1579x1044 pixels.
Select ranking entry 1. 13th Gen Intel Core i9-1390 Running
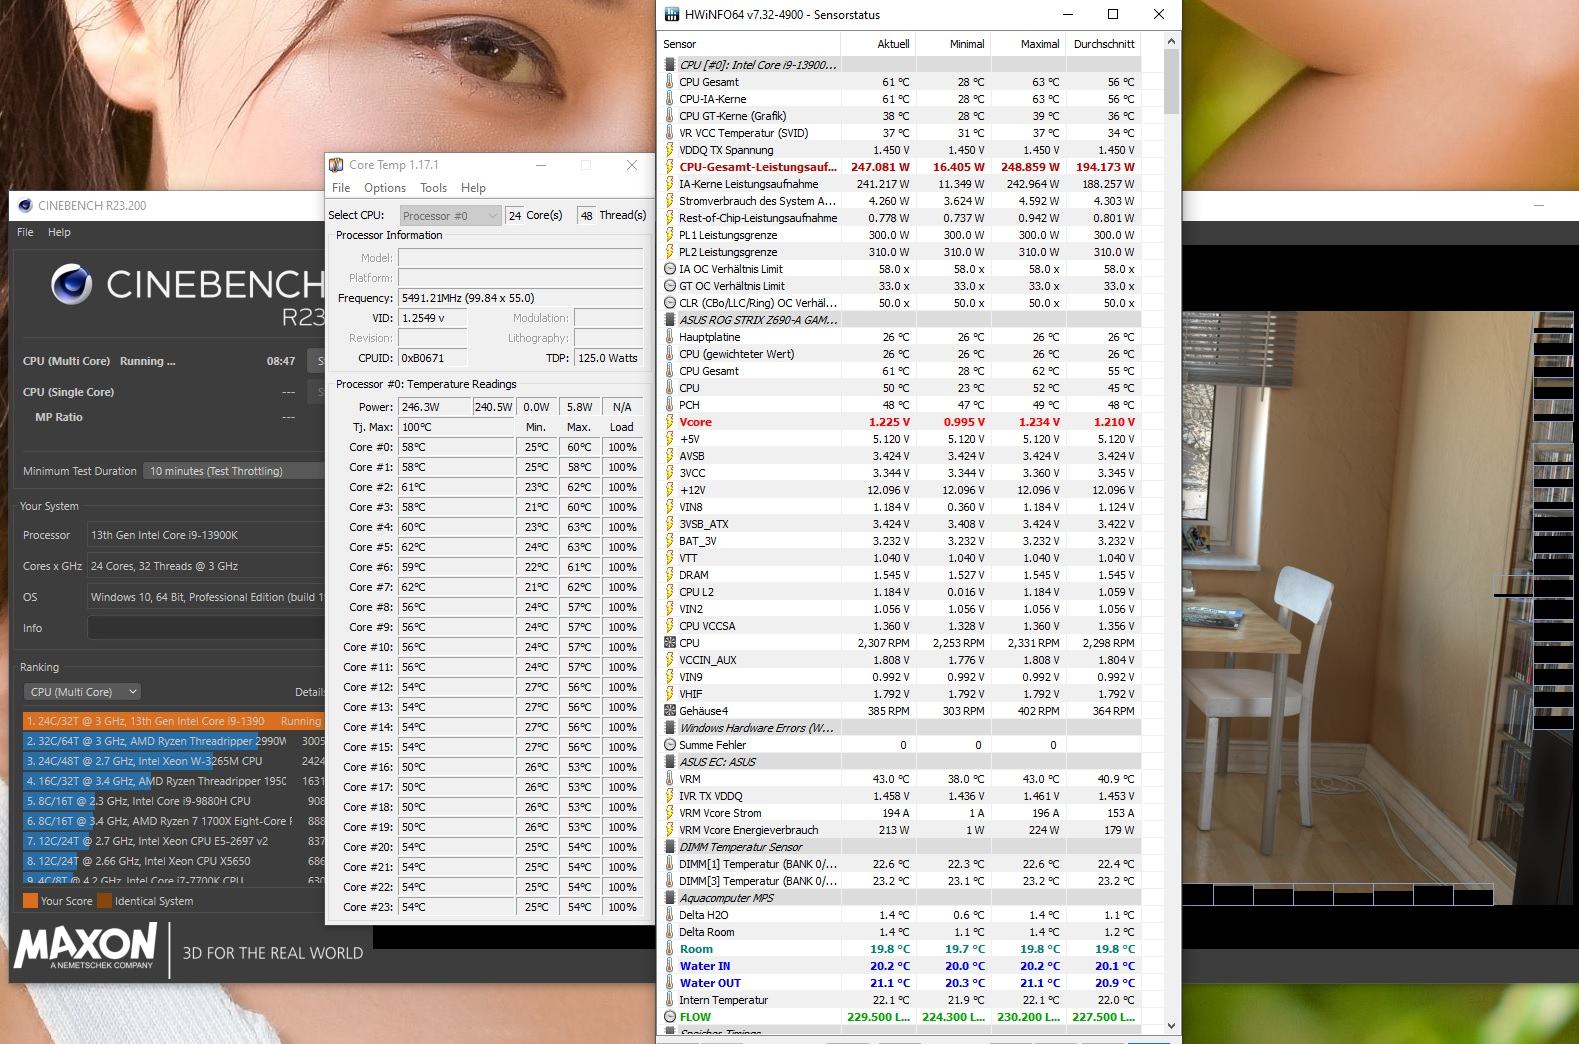point(173,721)
